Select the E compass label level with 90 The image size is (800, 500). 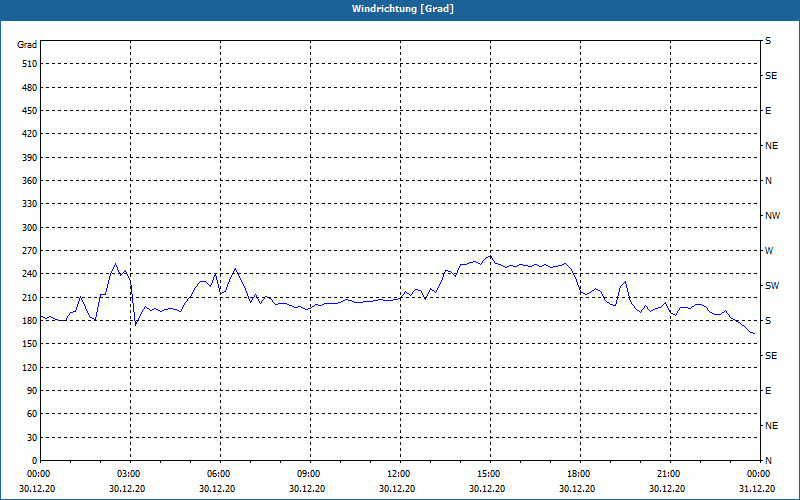tap(768, 391)
